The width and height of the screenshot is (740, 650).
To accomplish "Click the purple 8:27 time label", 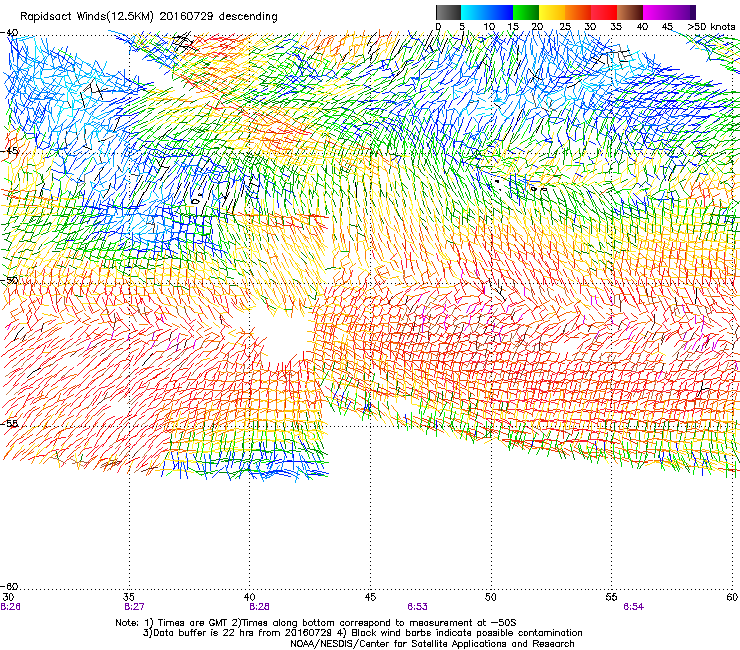I will tap(134, 607).
